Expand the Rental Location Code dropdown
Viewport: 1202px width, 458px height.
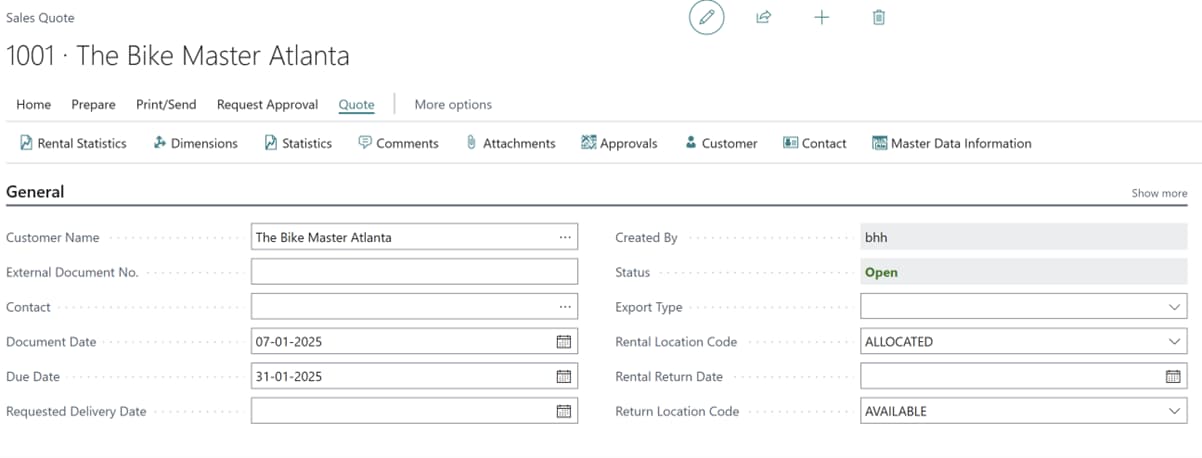[1174, 342]
